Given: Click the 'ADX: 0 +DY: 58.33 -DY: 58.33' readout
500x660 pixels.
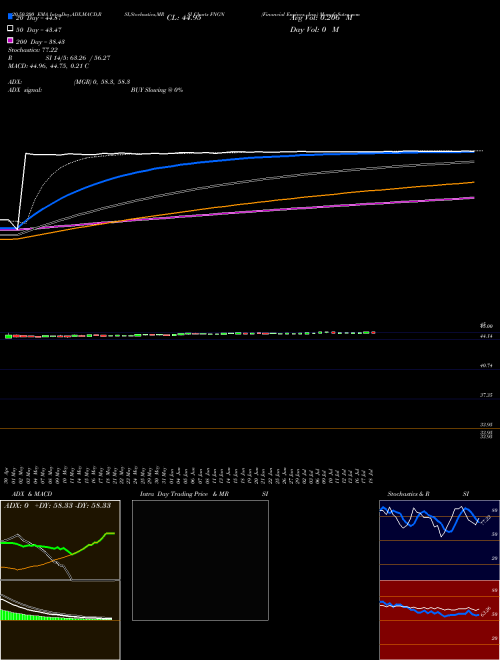Looking at the screenshot, I should coord(57,506).
